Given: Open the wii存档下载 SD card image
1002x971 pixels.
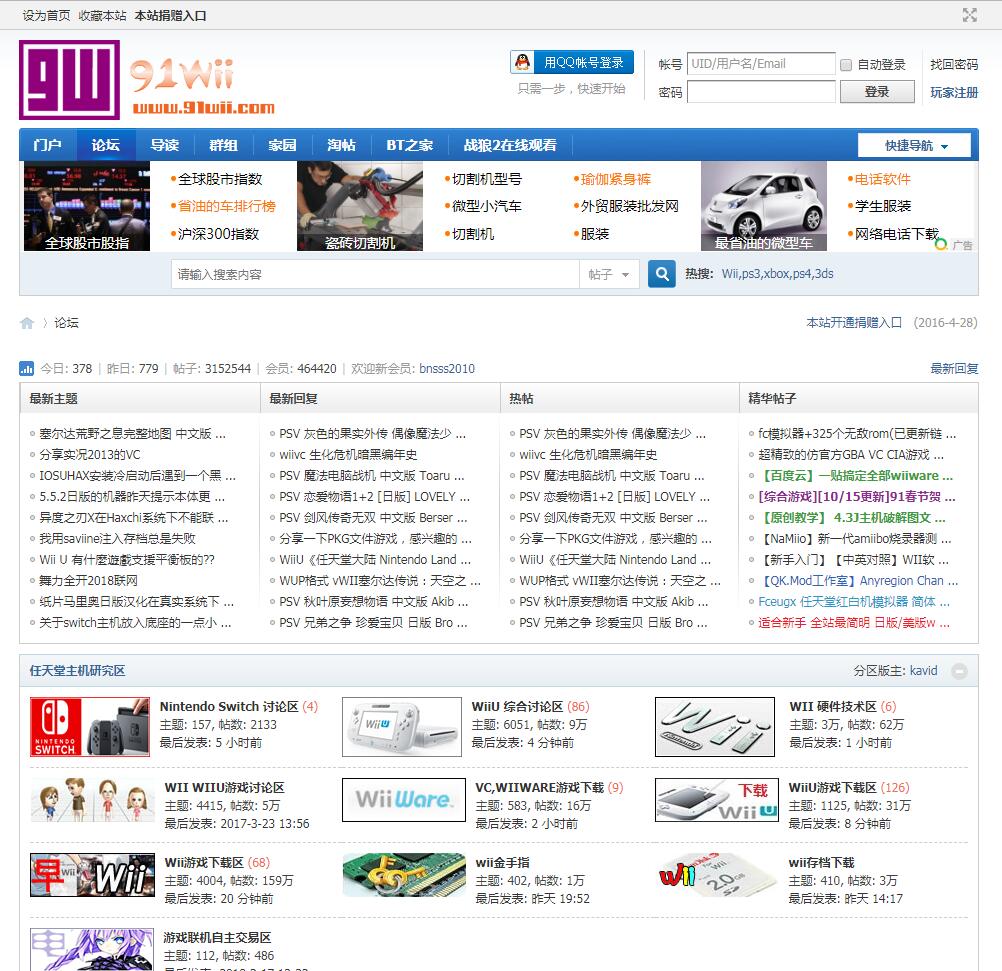Looking at the screenshot, I should (717, 875).
